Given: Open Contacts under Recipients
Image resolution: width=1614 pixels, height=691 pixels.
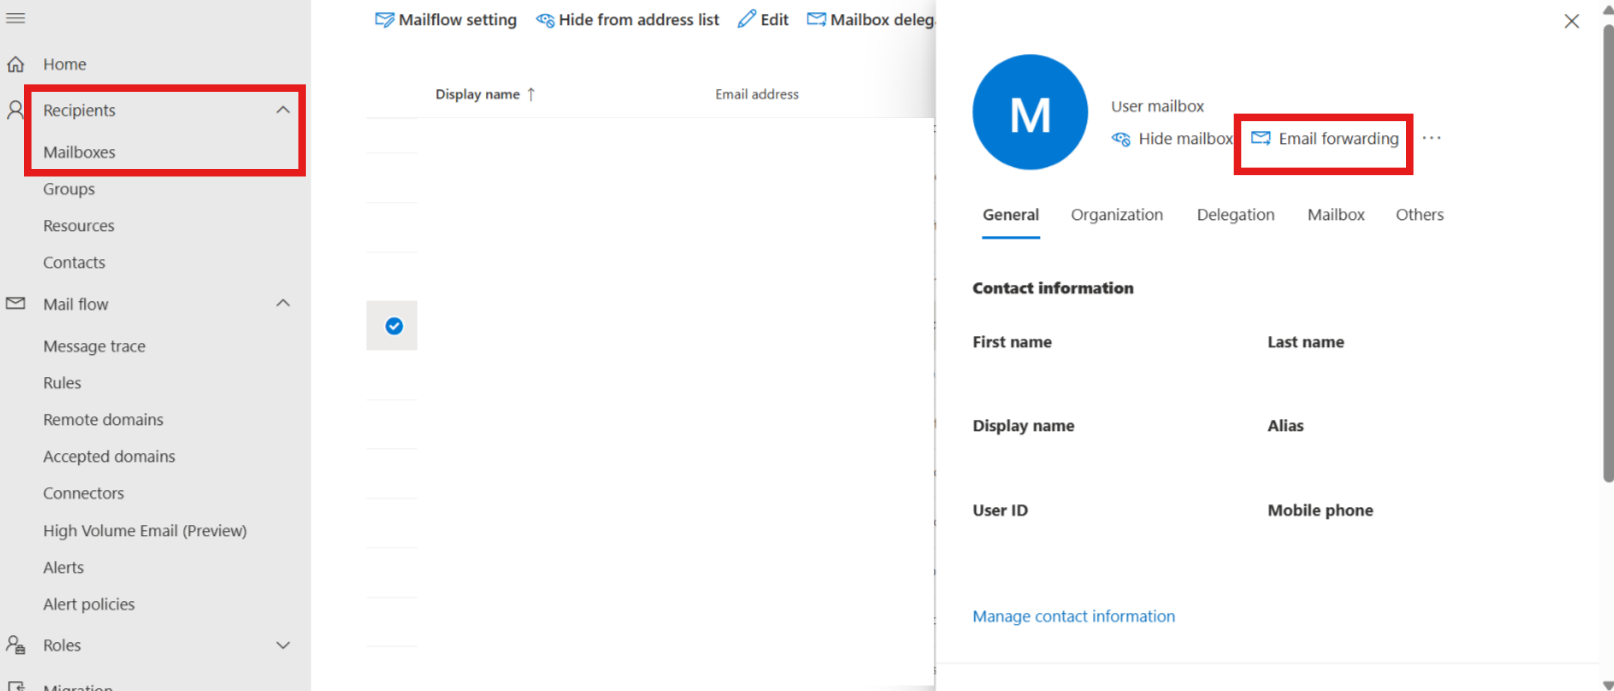Looking at the screenshot, I should point(74,263).
